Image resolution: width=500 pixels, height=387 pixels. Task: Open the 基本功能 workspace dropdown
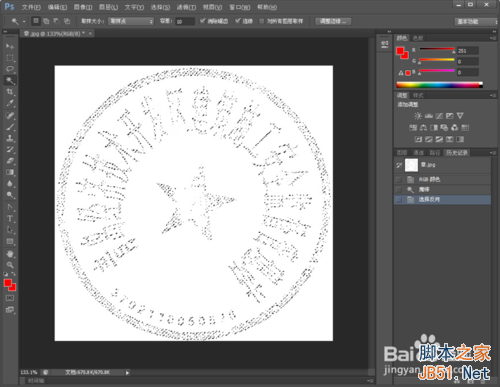click(x=476, y=22)
